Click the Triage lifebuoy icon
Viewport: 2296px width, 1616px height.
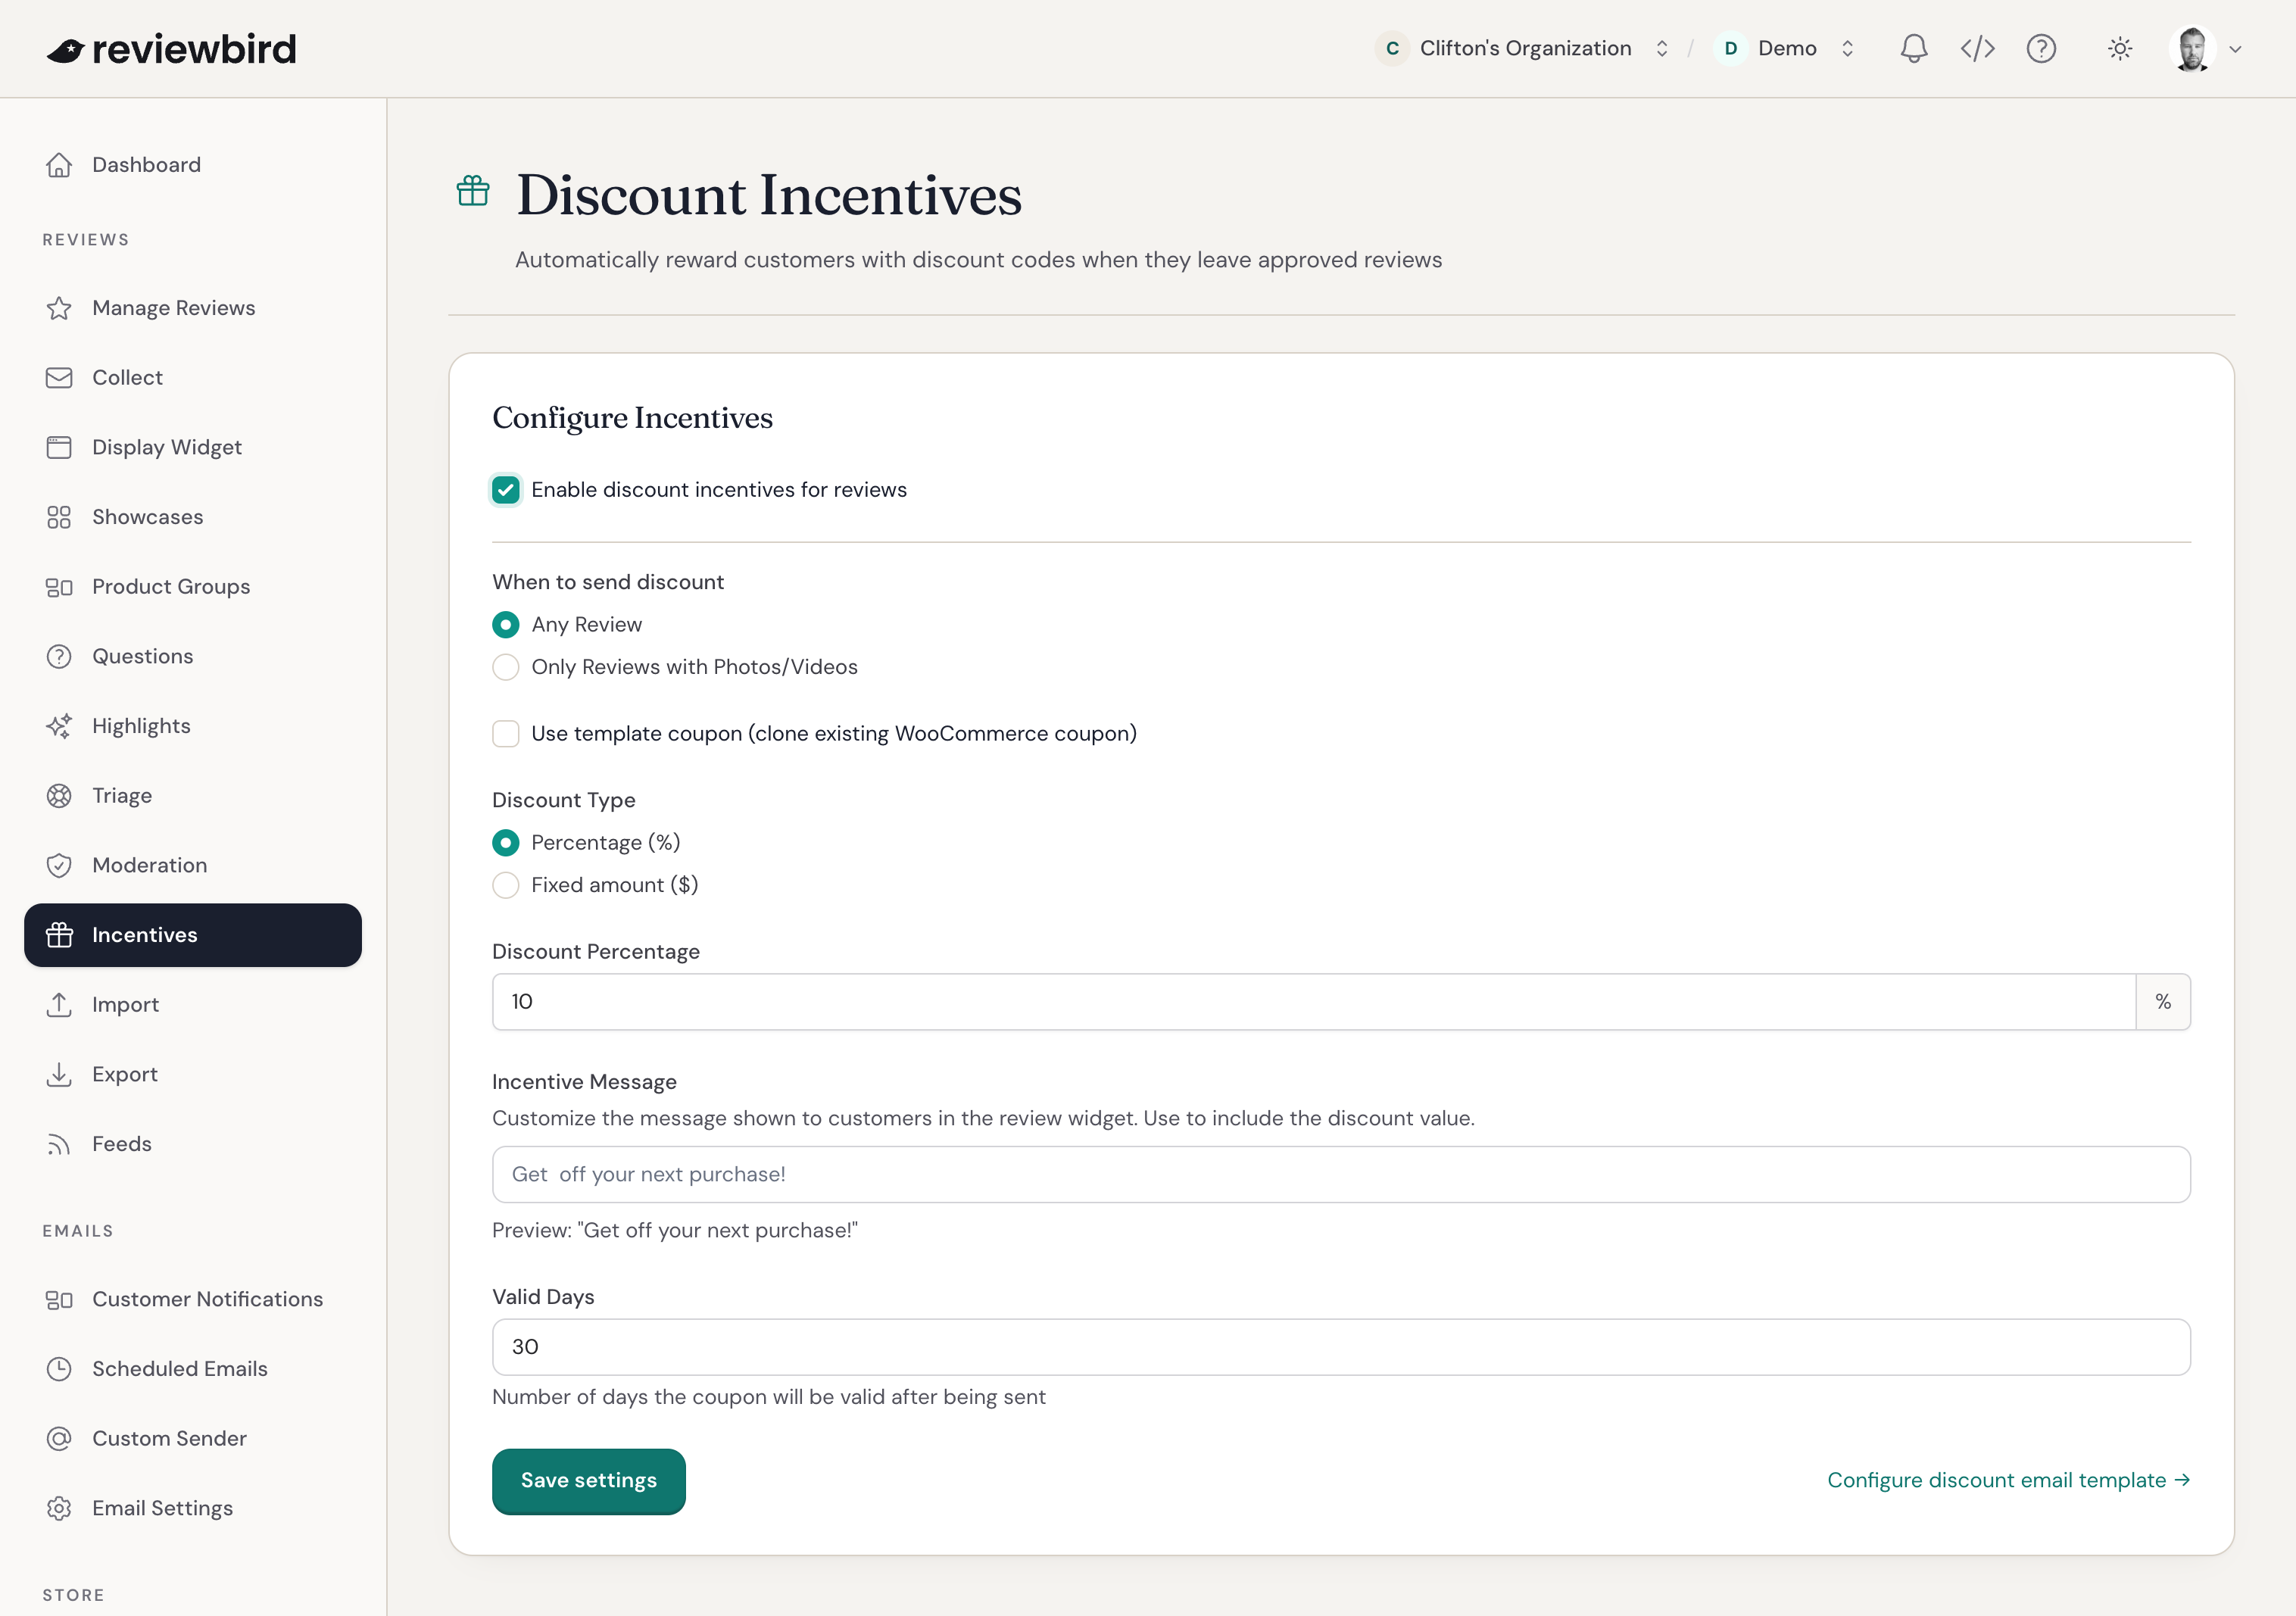tap(59, 796)
